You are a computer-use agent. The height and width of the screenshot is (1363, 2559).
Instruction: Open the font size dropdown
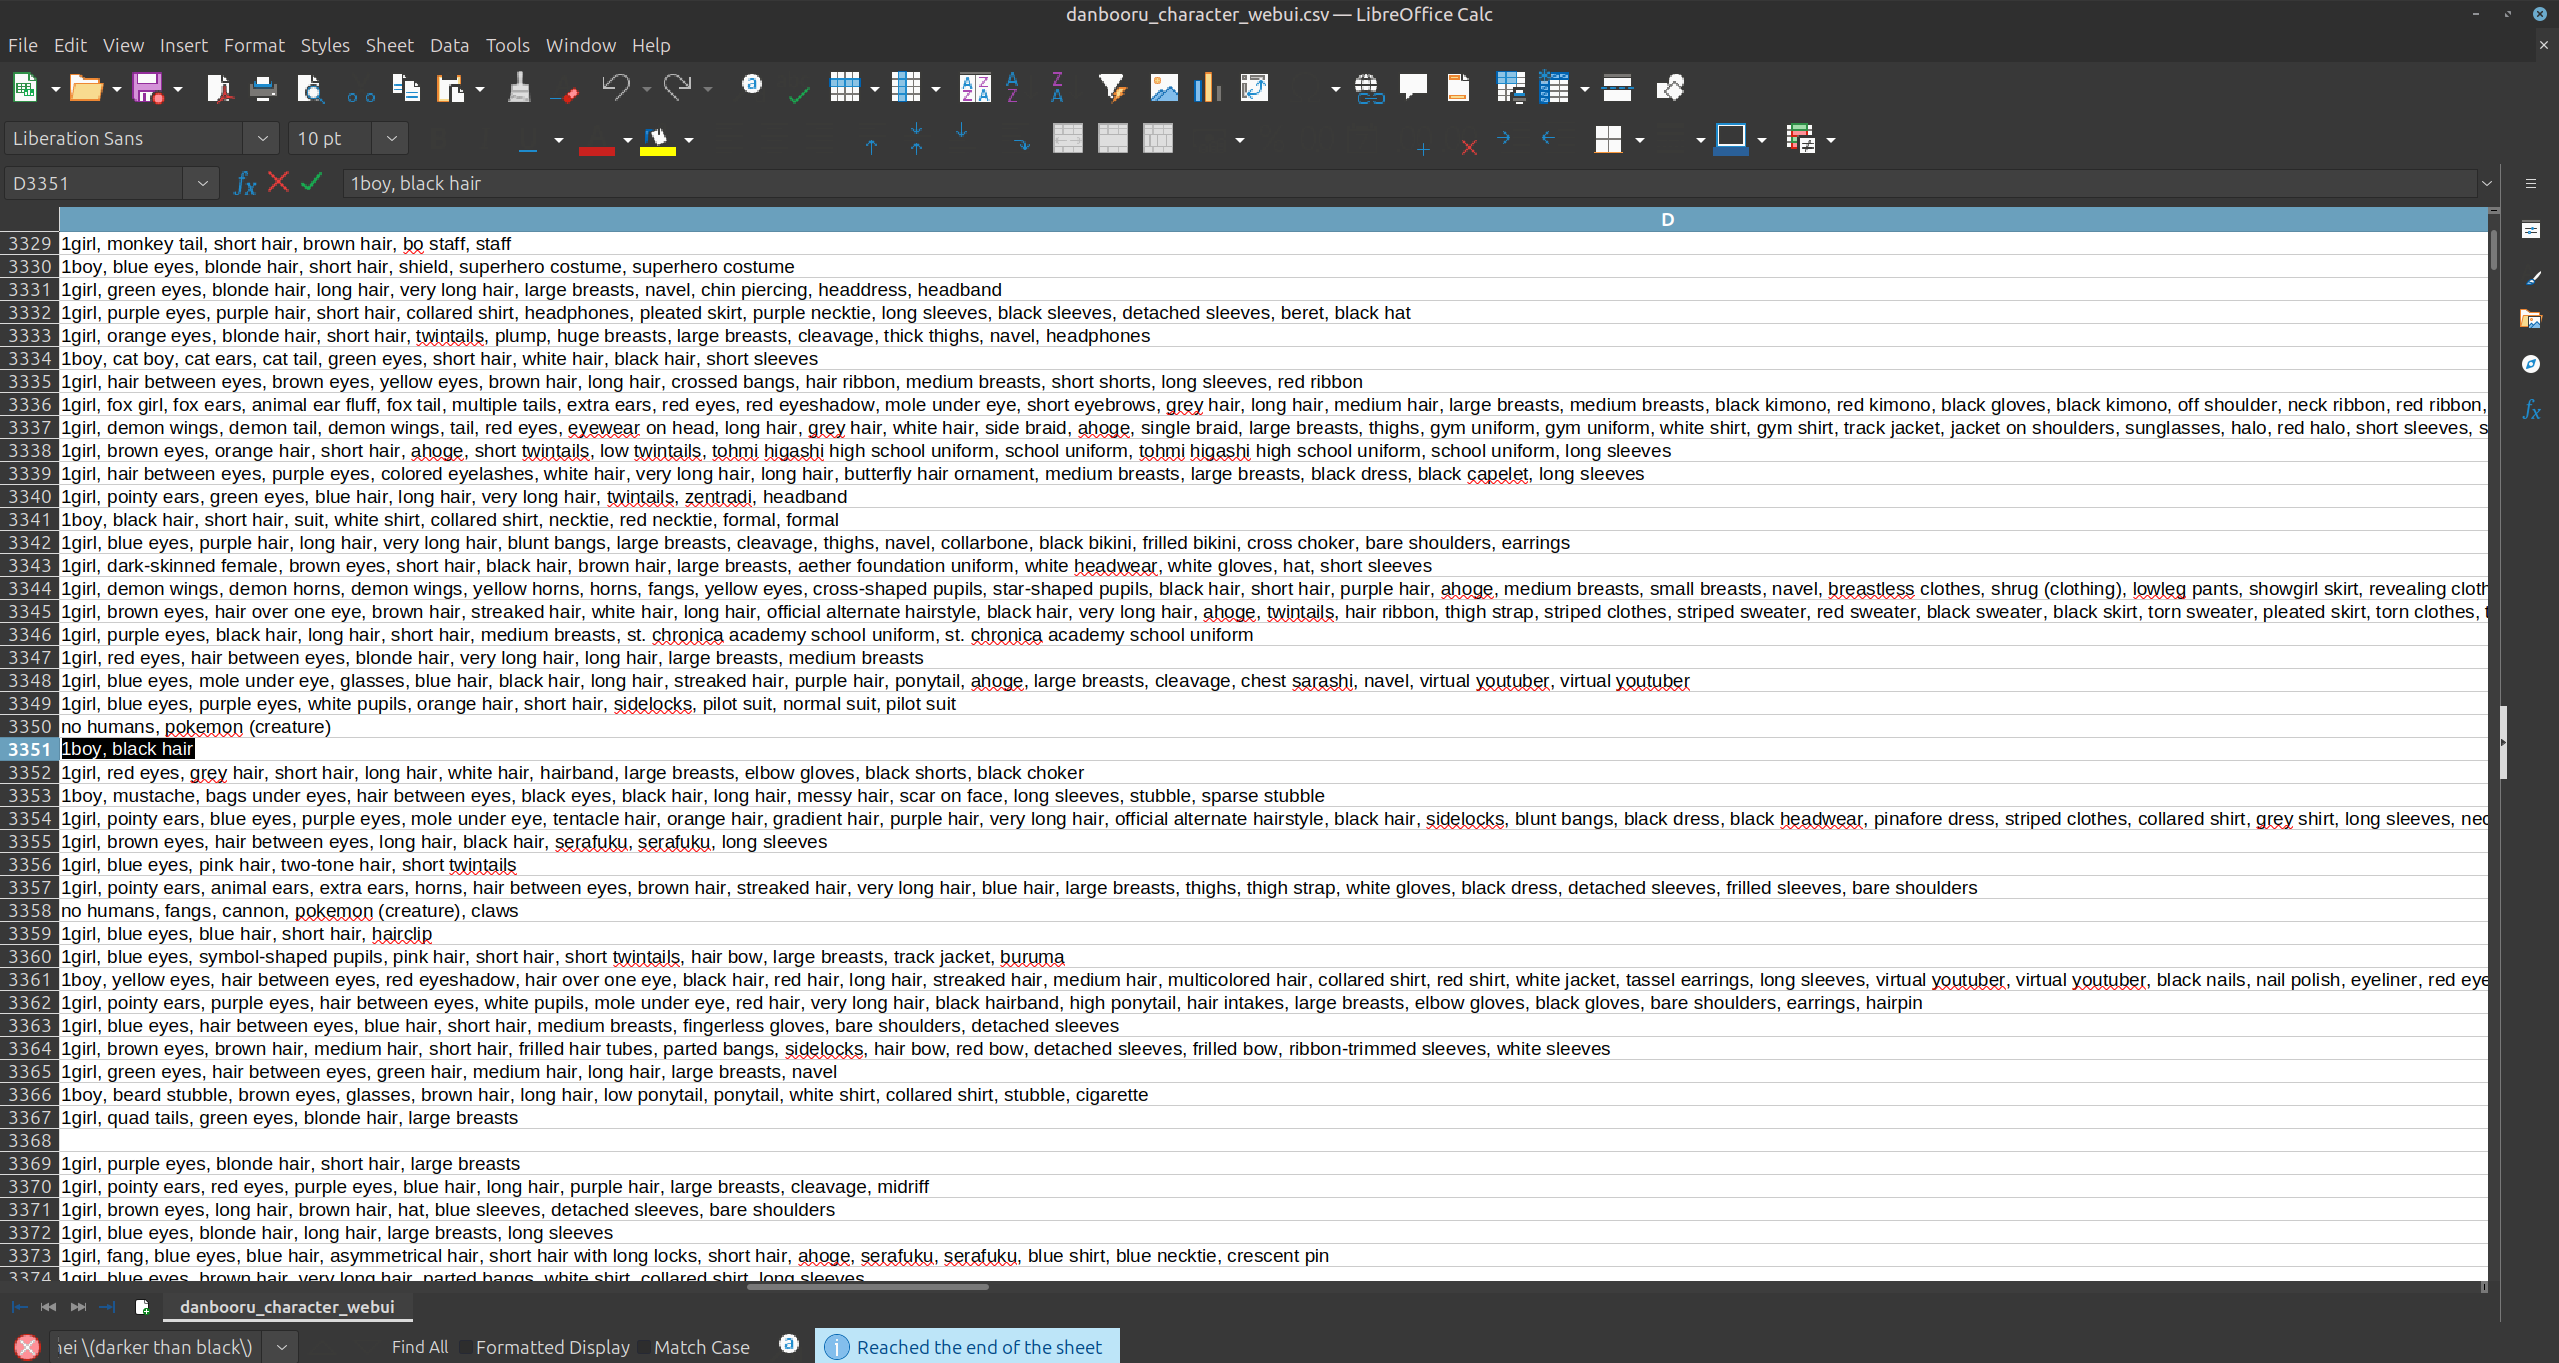[x=391, y=138]
